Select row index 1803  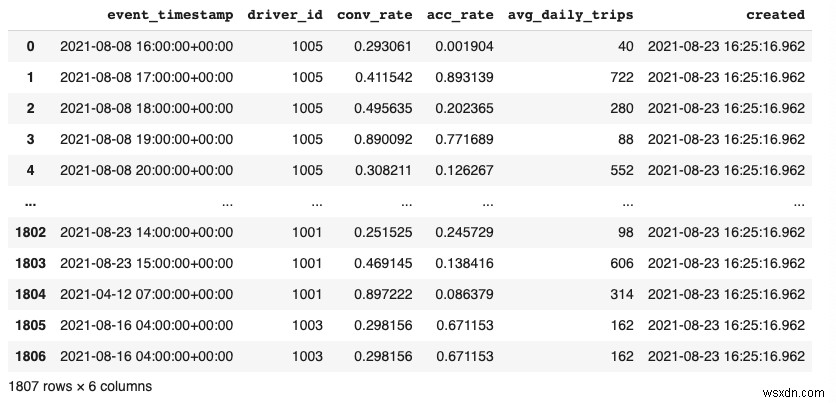coord(30,263)
